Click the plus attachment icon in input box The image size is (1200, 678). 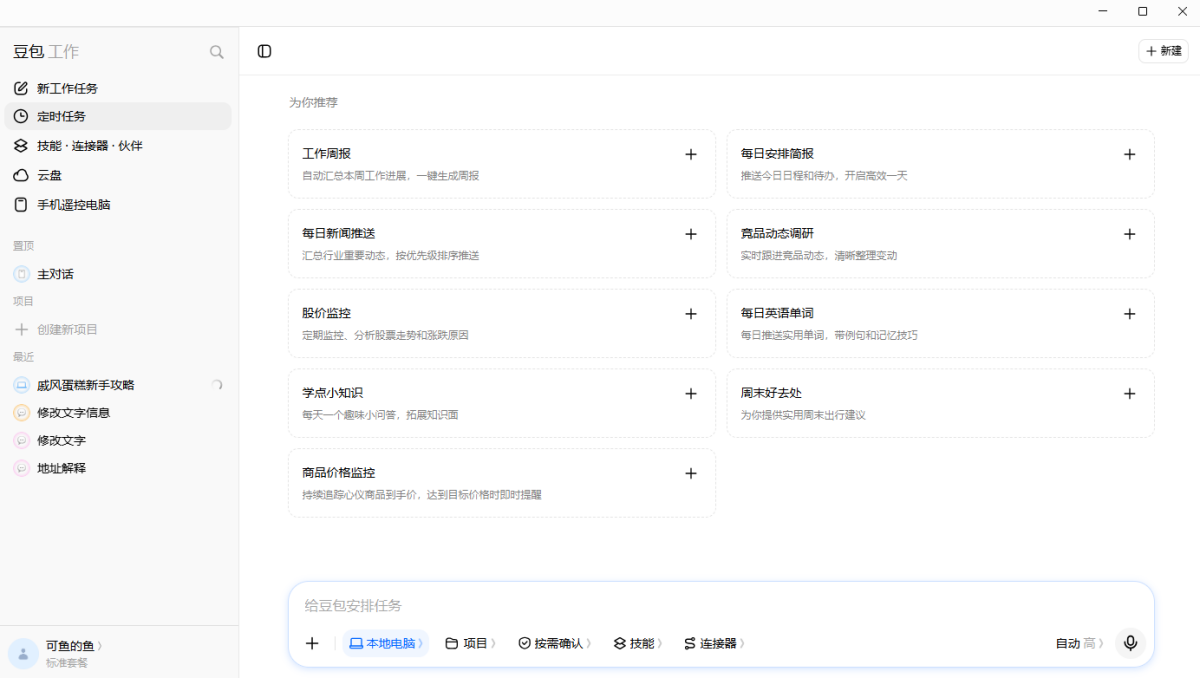[312, 643]
